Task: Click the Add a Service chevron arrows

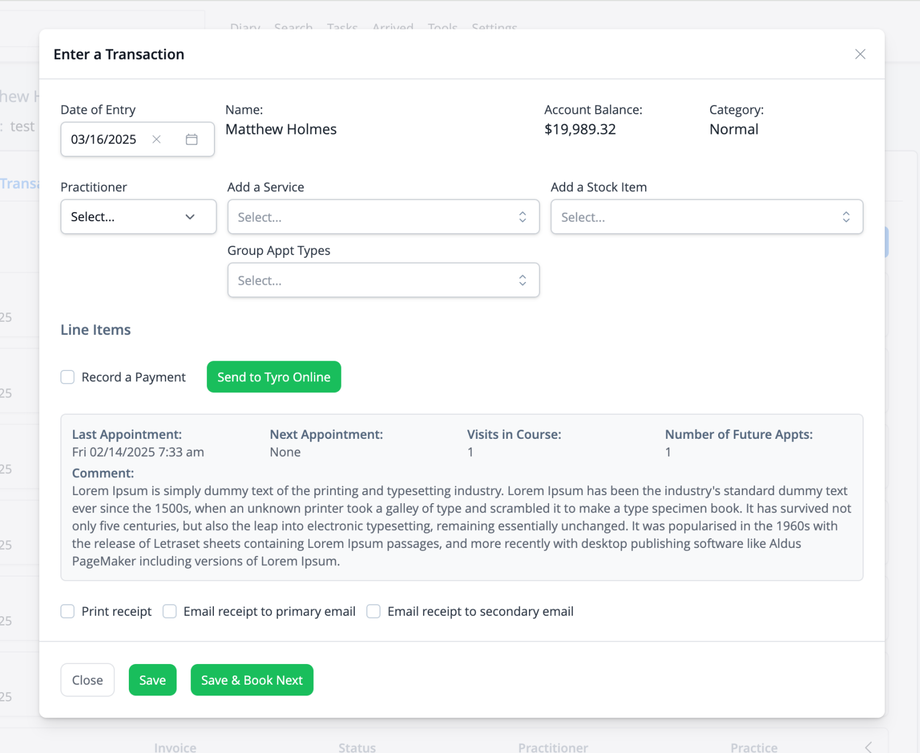Action: click(x=522, y=217)
